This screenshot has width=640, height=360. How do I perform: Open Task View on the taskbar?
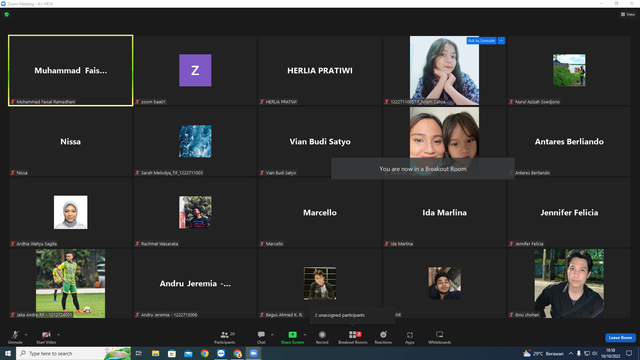point(139,353)
